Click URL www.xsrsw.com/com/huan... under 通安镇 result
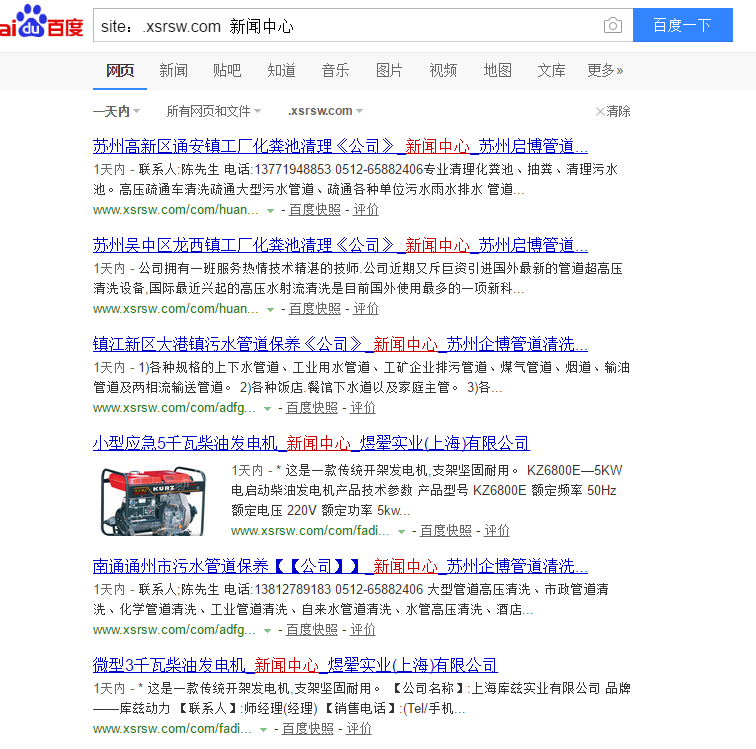This screenshot has width=756, height=749. (x=176, y=210)
